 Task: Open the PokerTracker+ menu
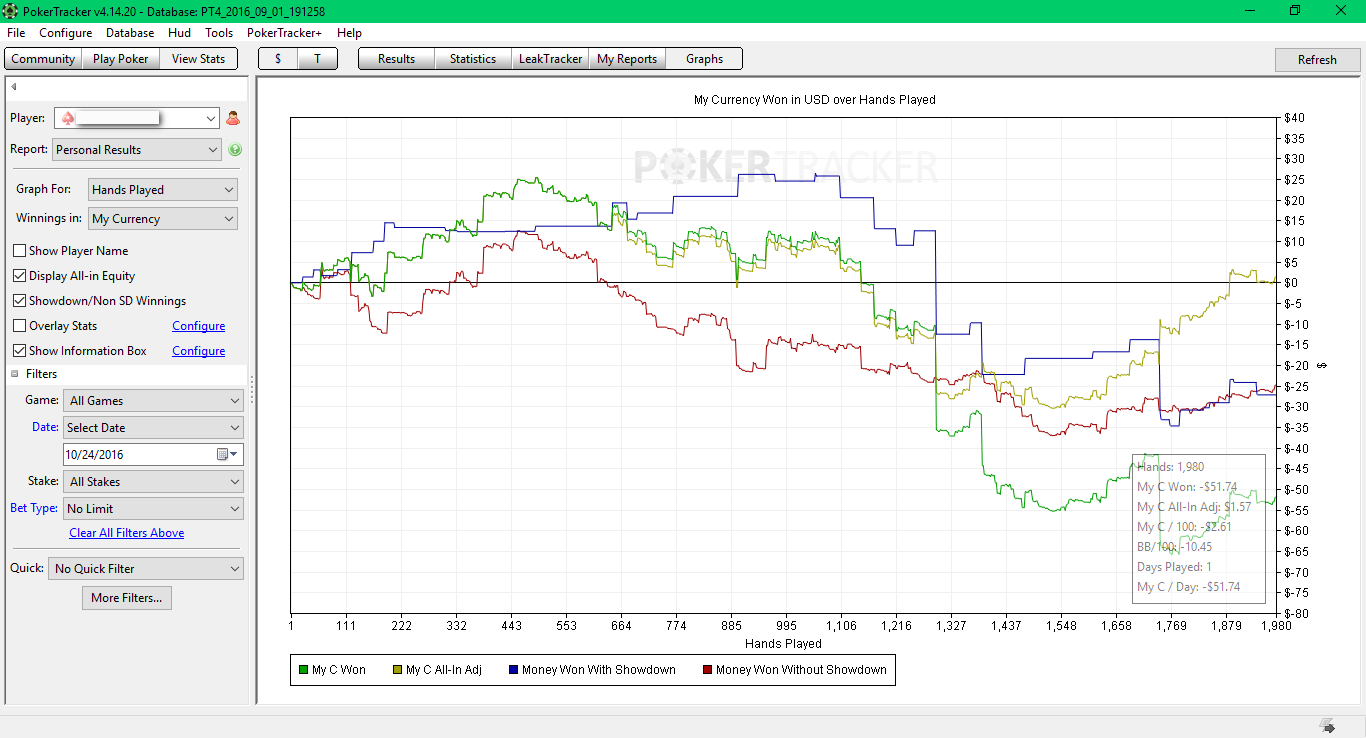[285, 33]
